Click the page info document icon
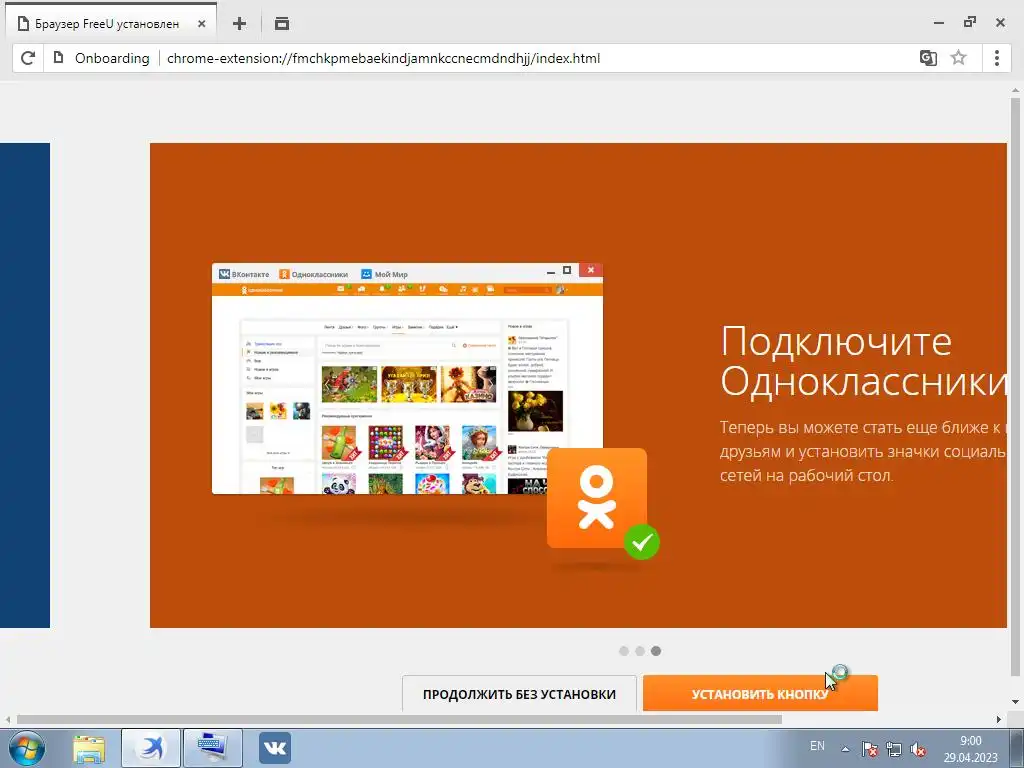This screenshot has height=768, width=1024. 58,57
